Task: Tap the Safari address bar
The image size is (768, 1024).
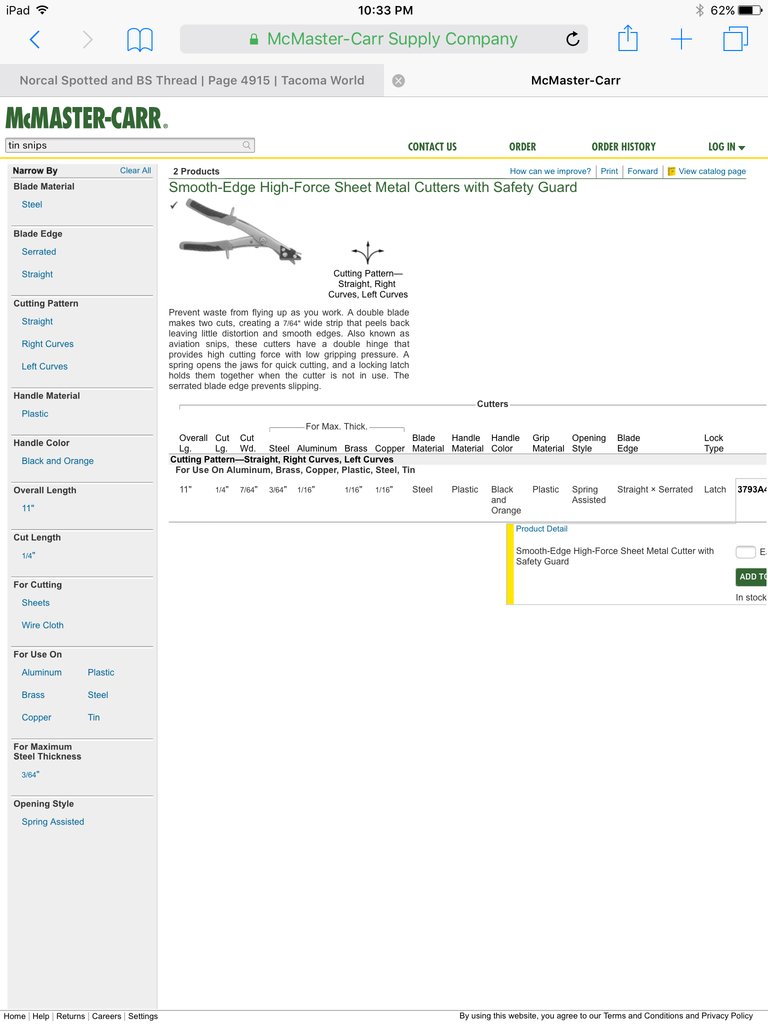Action: pyautogui.click(x=384, y=39)
